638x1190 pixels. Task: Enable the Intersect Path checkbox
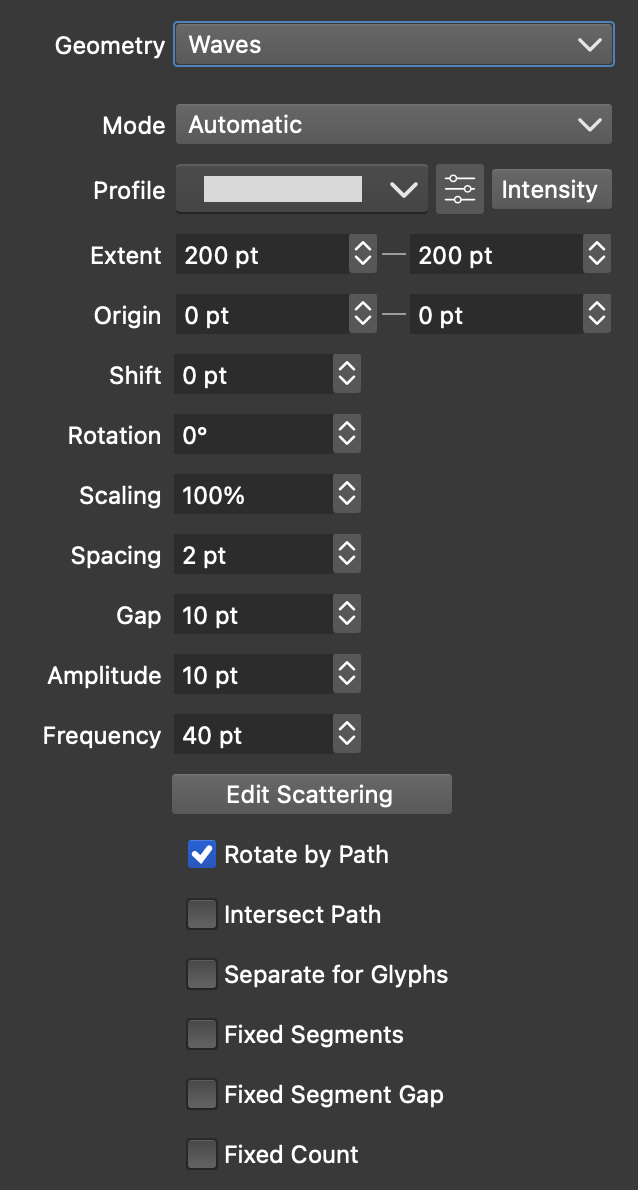pos(202,914)
